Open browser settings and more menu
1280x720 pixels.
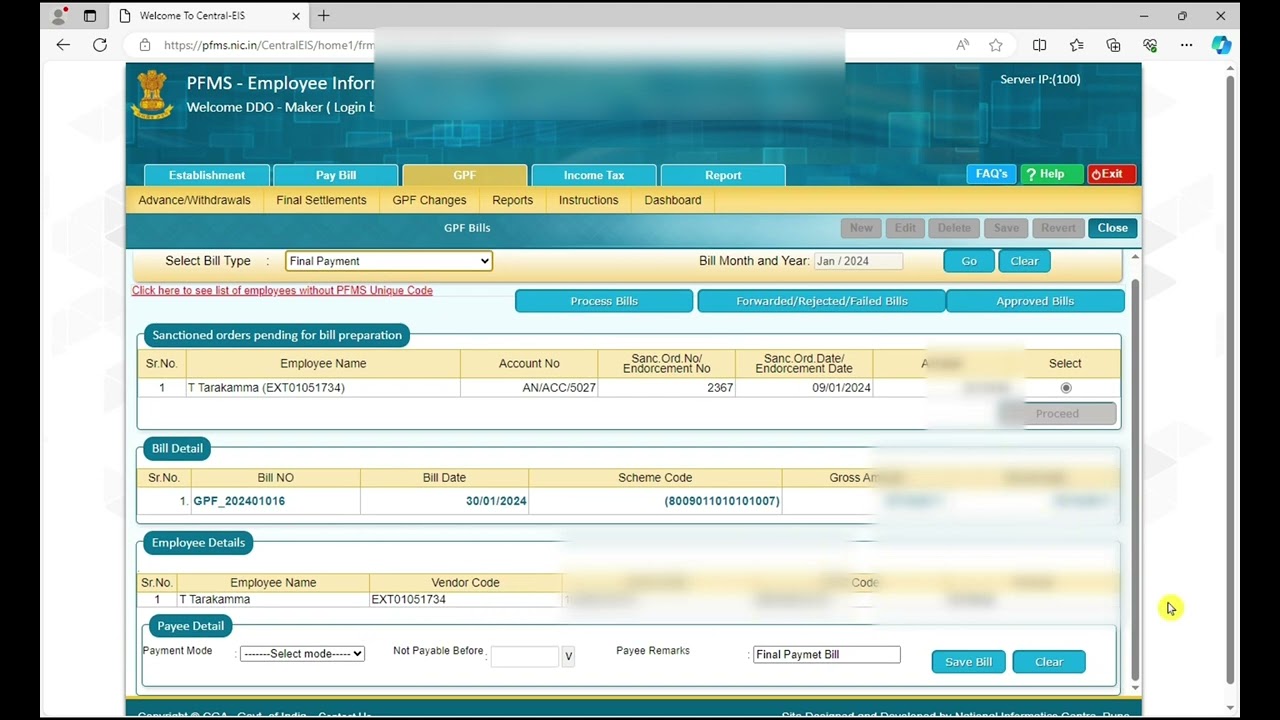tap(1186, 45)
